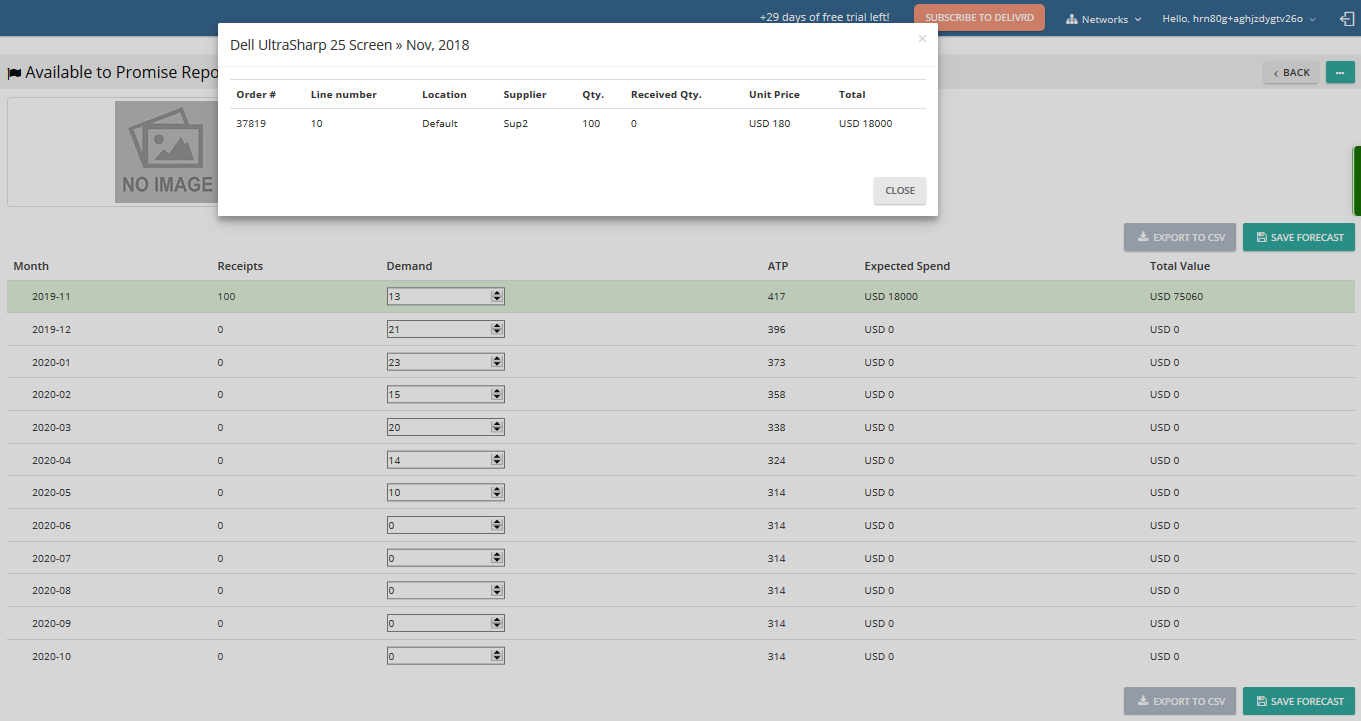Image resolution: width=1361 pixels, height=721 pixels.
Task: Click demand stepper arrows for 2020-10
Action: tap(497, 656)
